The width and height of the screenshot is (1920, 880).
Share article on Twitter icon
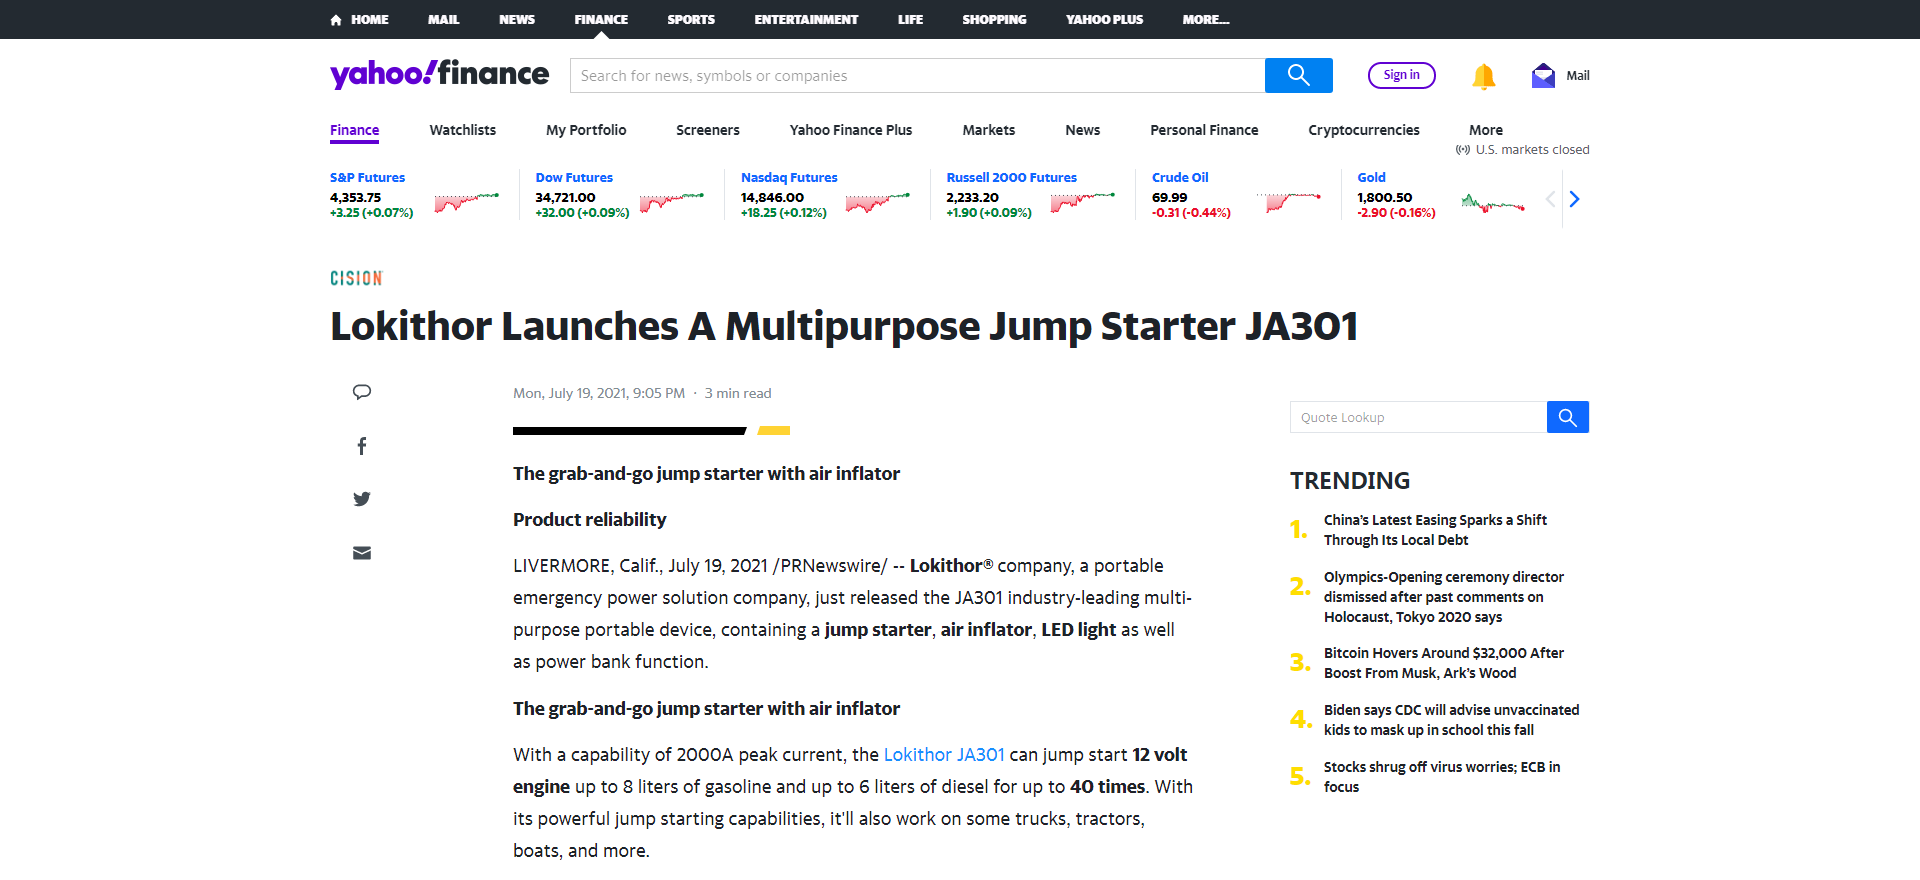362,499
